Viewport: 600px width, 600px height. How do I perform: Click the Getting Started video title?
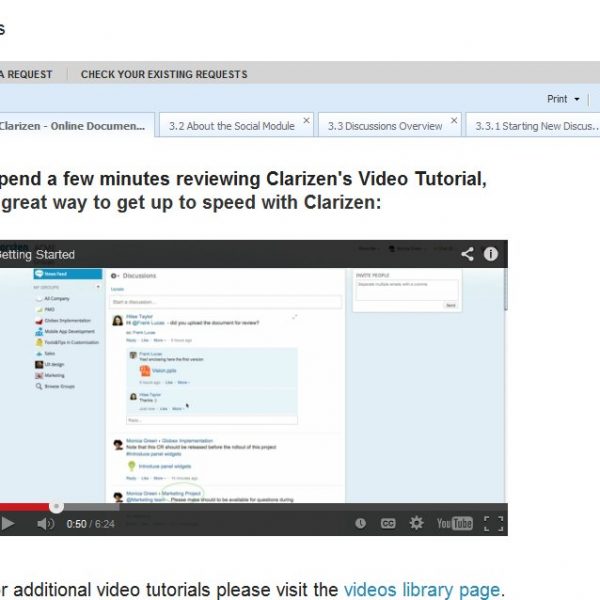37,254
